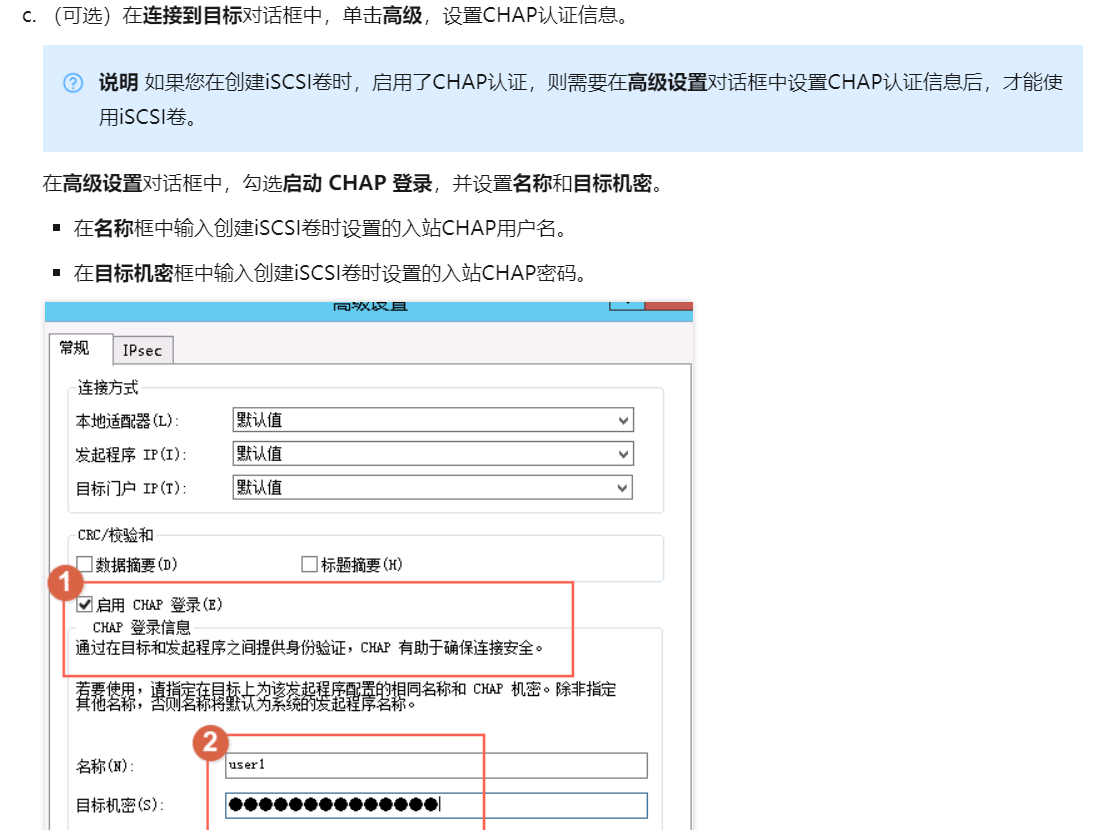This screenshot has width=1104, height=830.
Task: Click the 发起程序 IP(I) label
Action: [131, 455]
